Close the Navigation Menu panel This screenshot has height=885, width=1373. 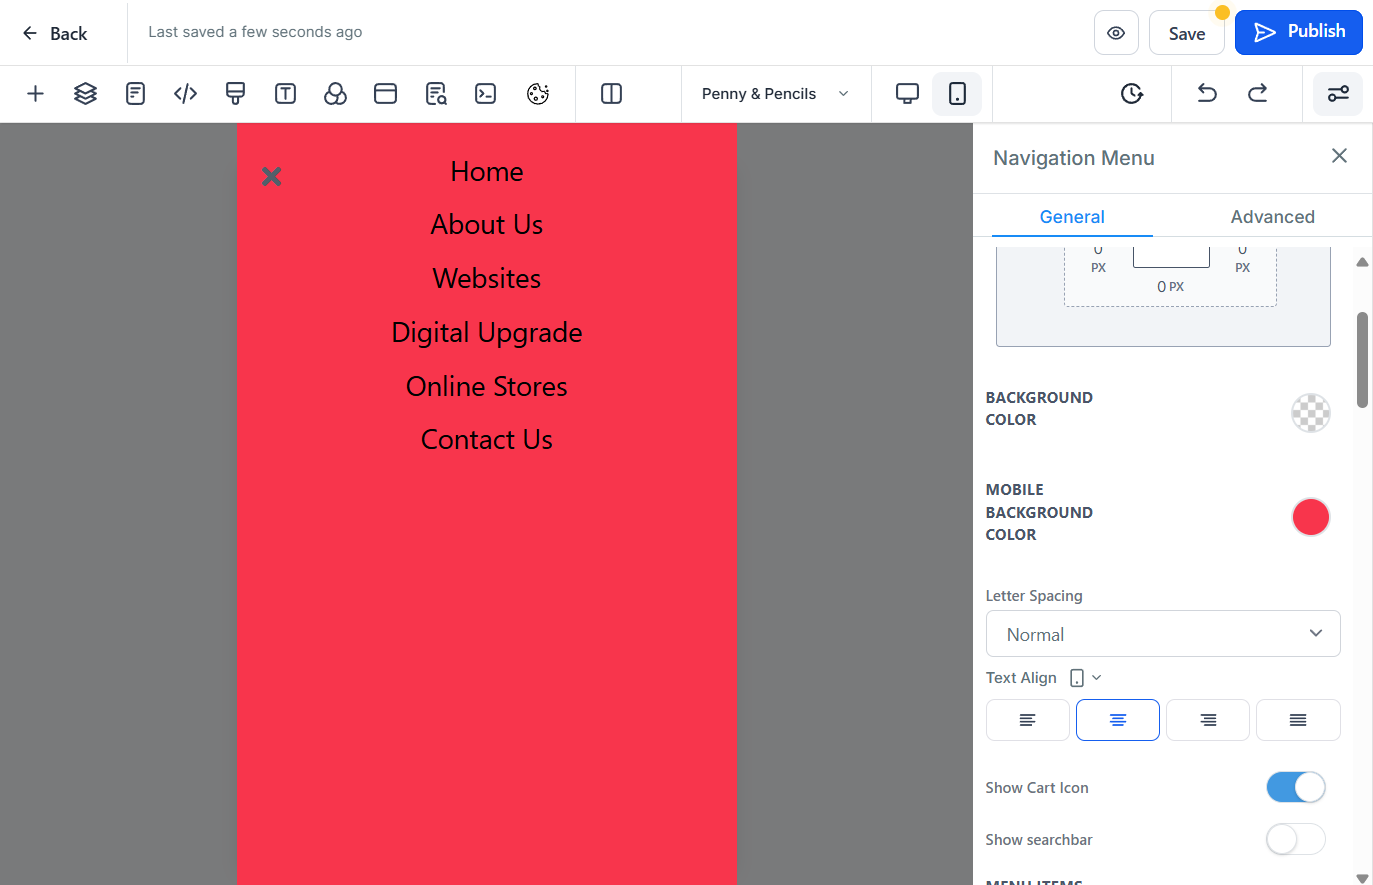[x=1339, y=156]
